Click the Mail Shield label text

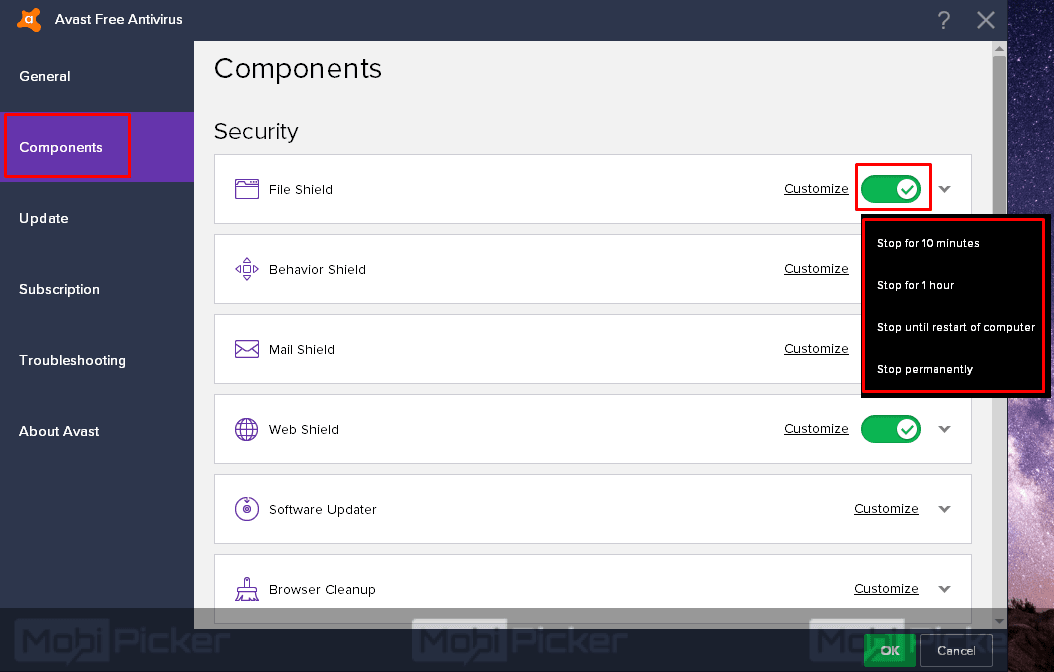(x=302, y=349)
